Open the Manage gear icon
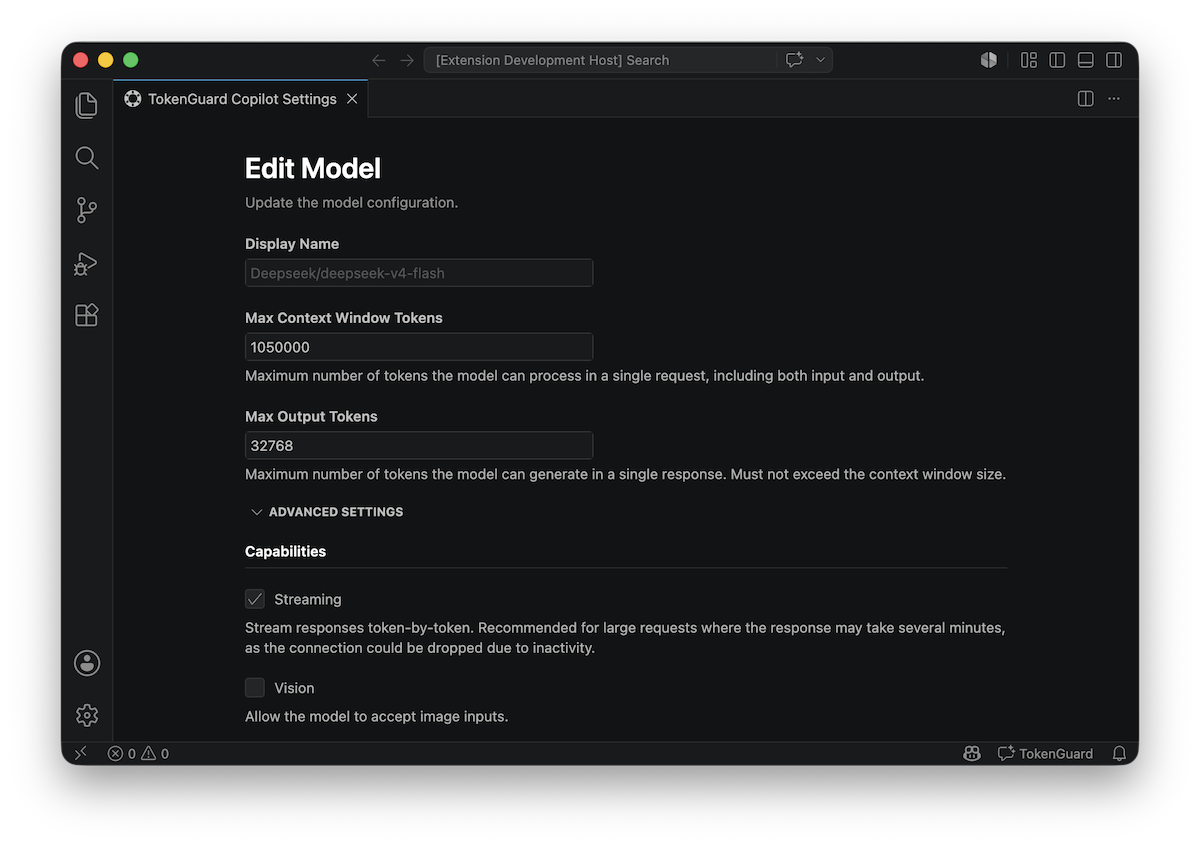This screenshot has width=1200, height=846. [87, 715]
